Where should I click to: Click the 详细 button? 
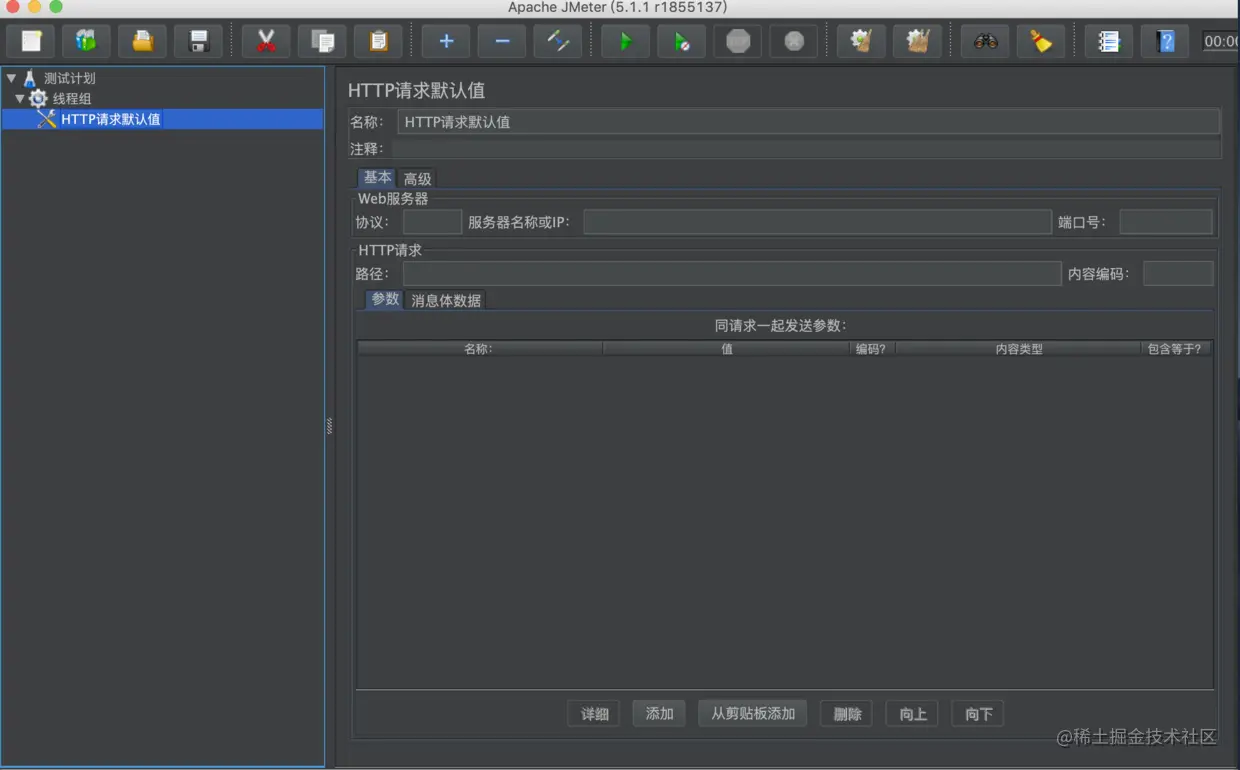(594, 714)
